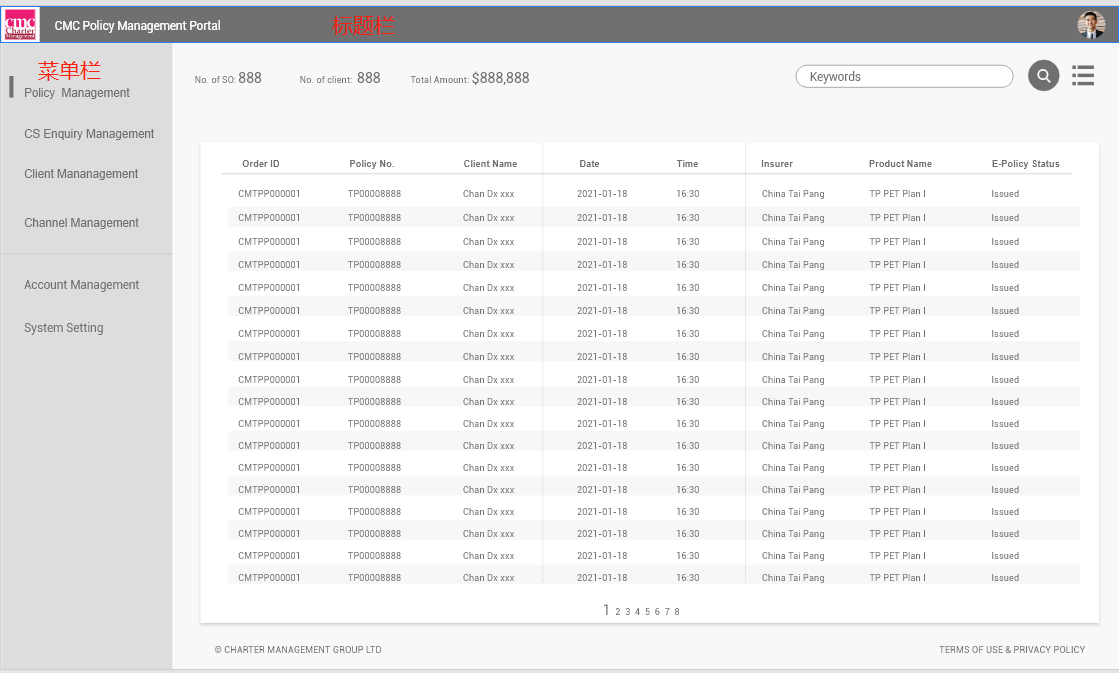Click the Time column header
Viewport: 1119px width, 673px height.
[x=687, y=163]
